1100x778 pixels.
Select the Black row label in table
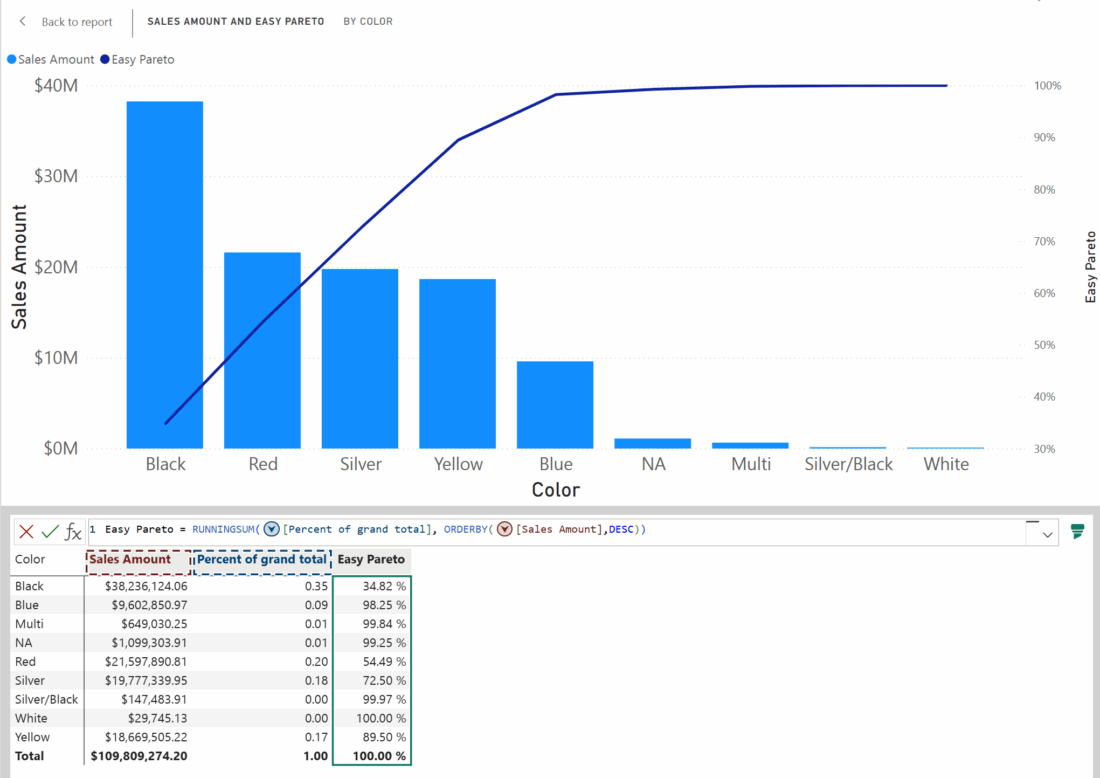pyautogui.click(x=29, y=586)
